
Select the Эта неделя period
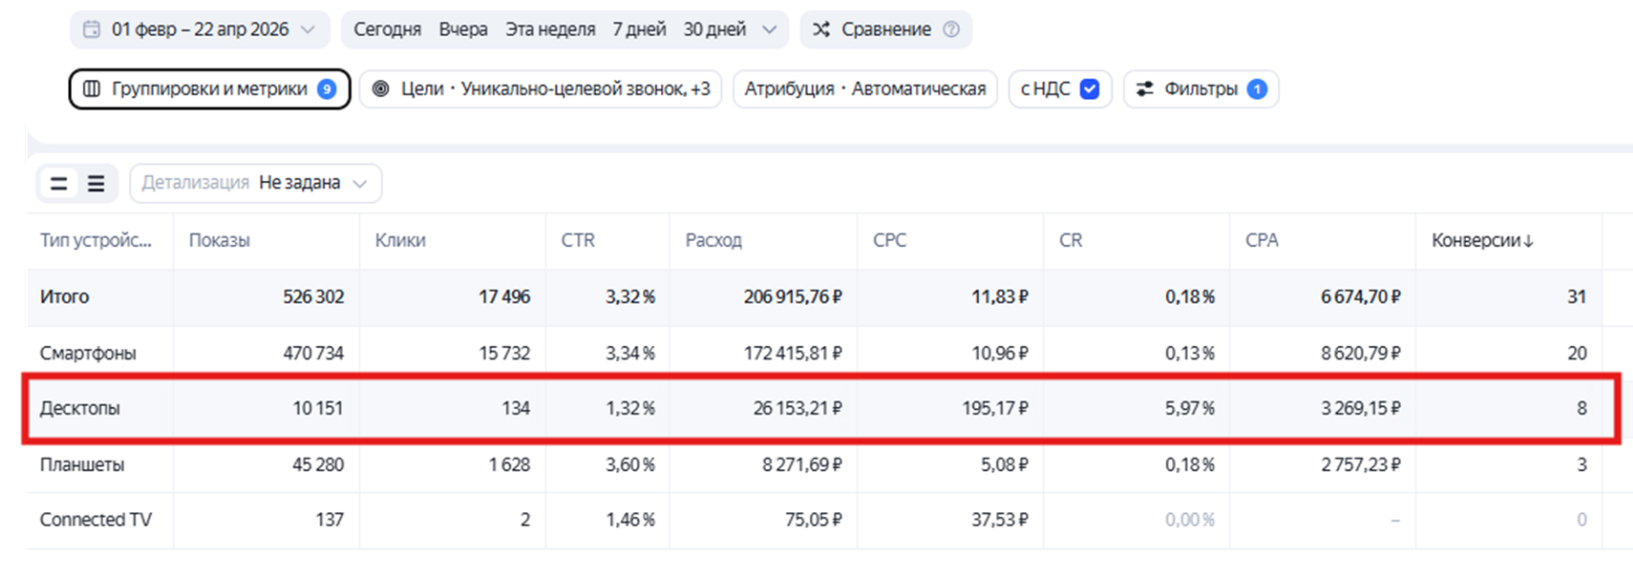click(550, 30)
